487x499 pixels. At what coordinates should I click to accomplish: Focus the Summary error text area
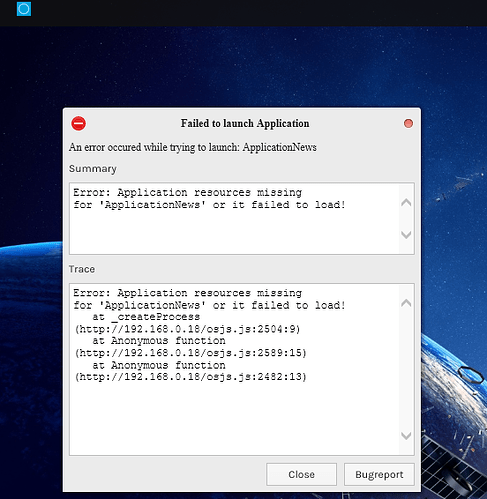click(234, 218)
